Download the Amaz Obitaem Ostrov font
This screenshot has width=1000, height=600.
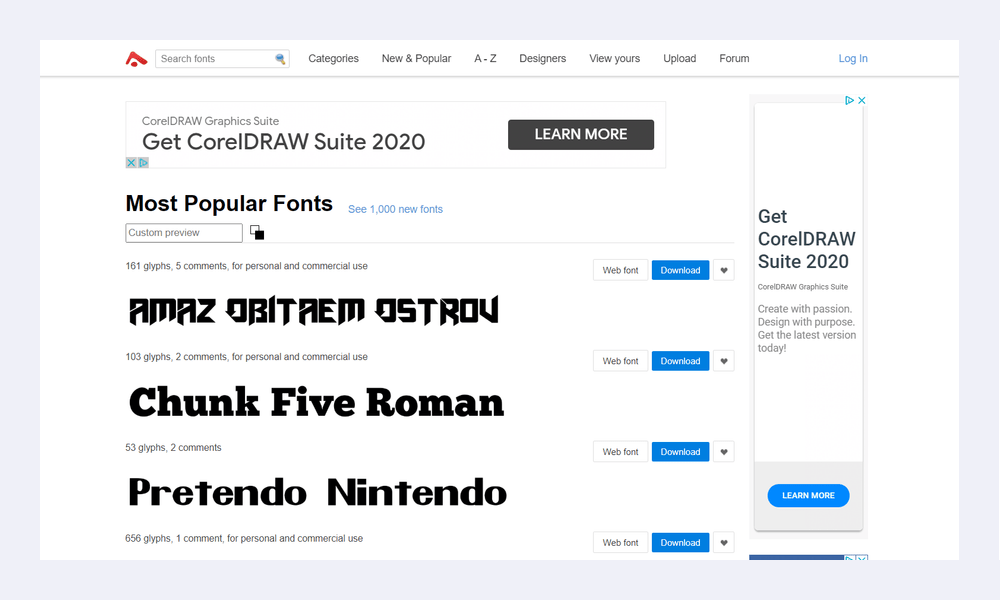[680, 270]
